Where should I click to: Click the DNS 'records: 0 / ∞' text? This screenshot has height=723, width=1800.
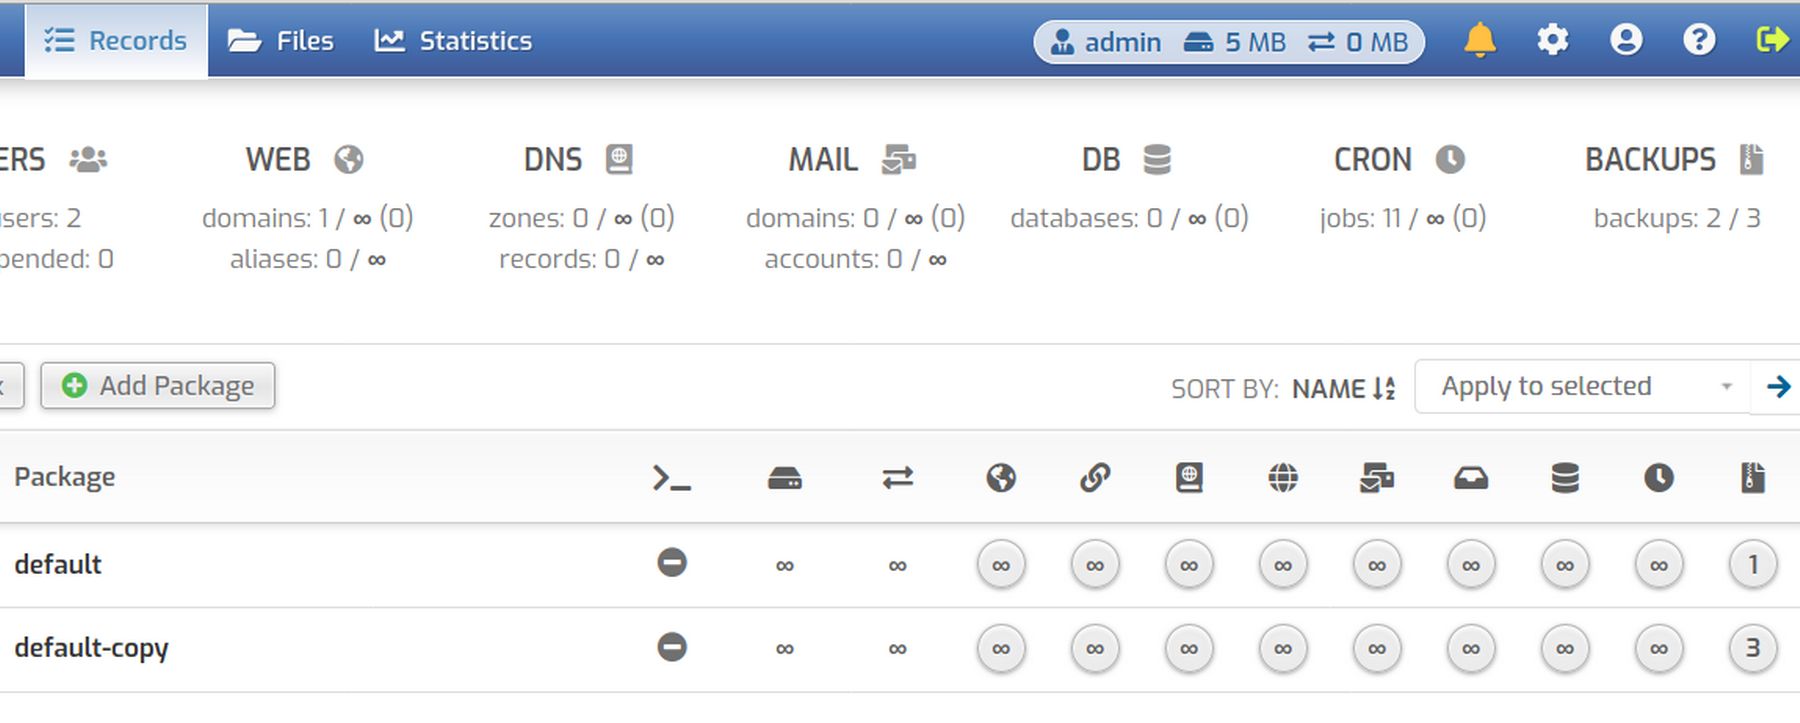point(581,260)
